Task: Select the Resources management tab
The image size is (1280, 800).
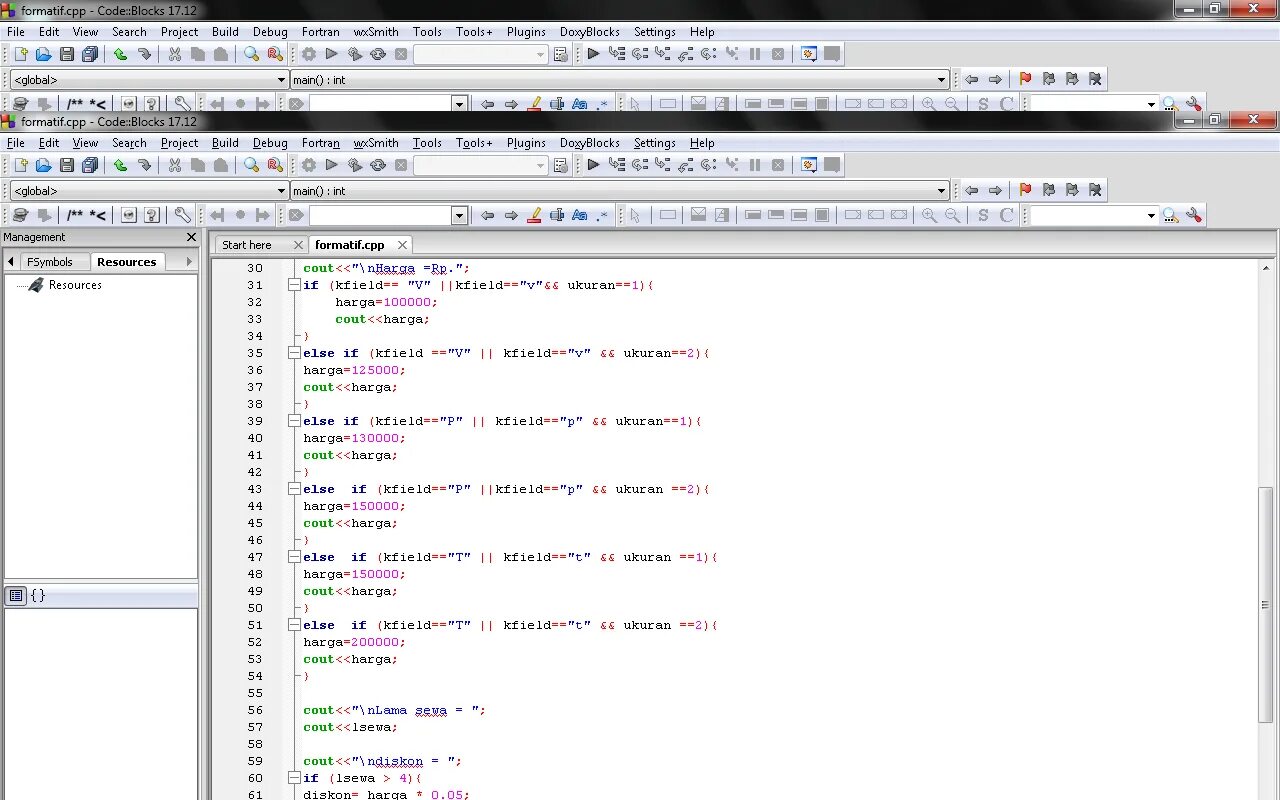Action: click(127, 262)
